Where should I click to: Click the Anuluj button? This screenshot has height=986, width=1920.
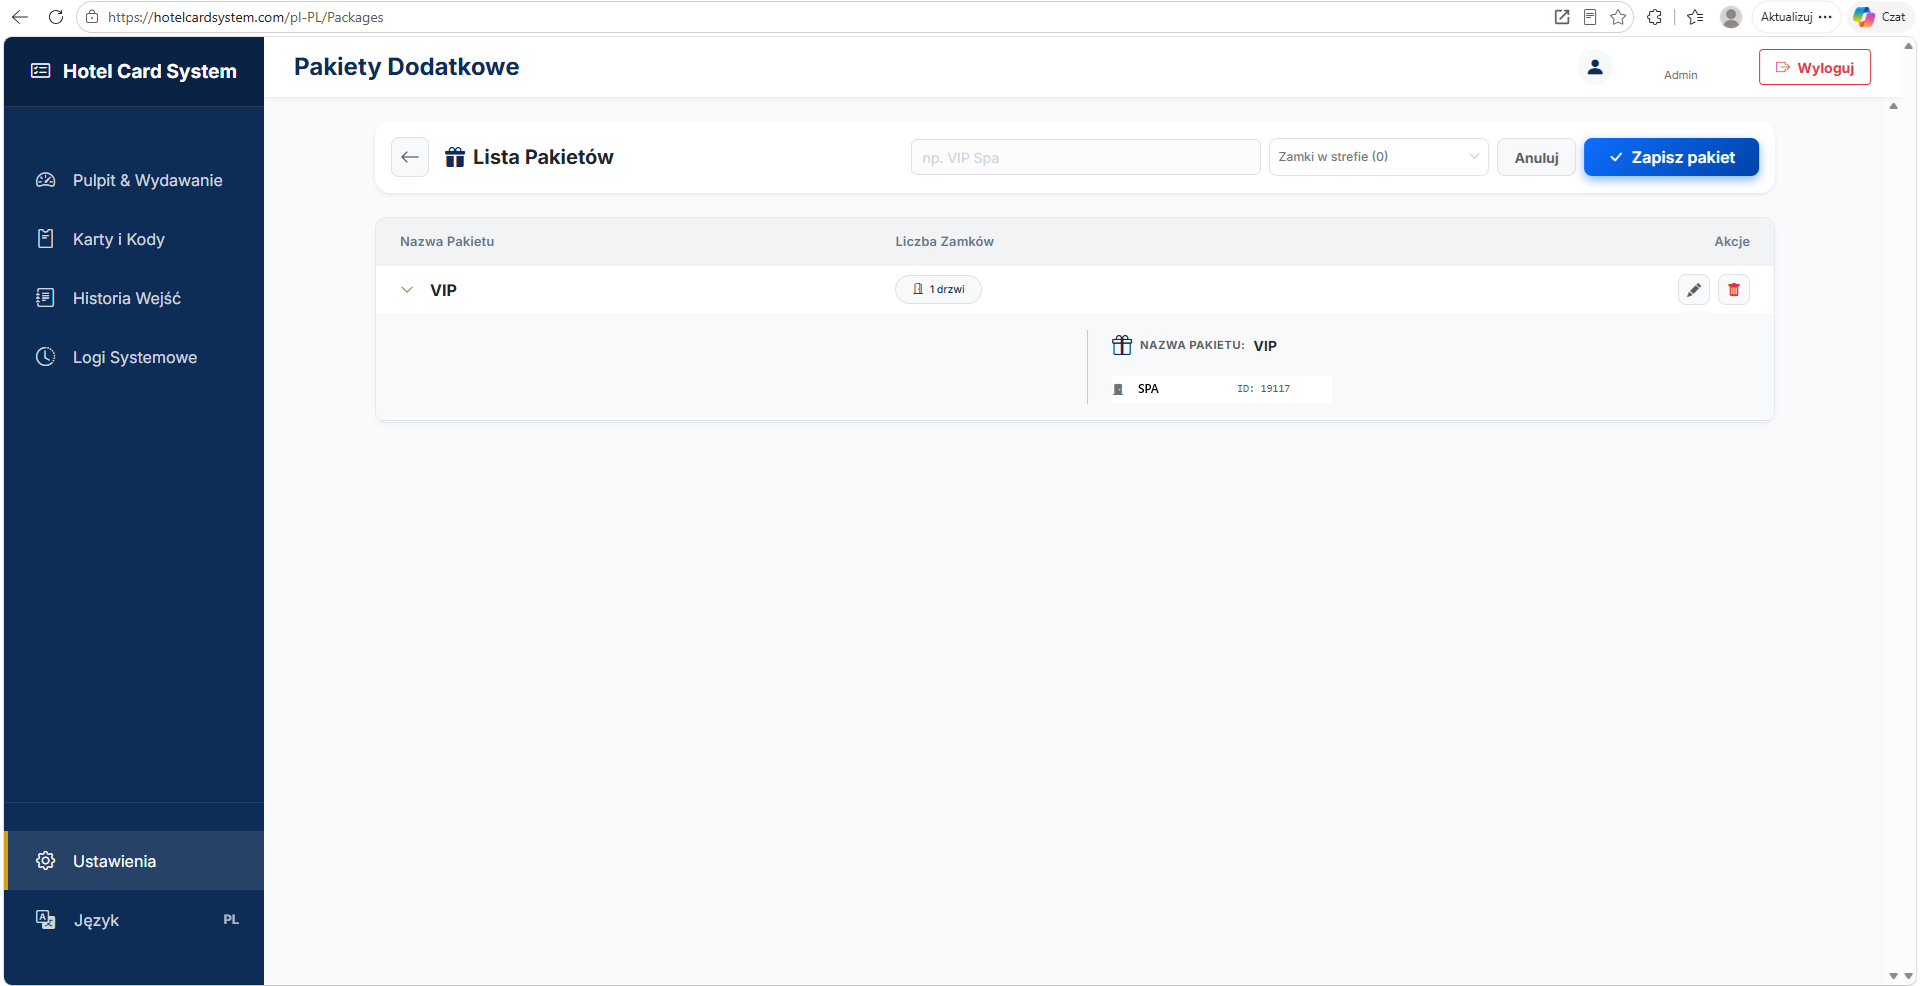[x=1536, y=157]
